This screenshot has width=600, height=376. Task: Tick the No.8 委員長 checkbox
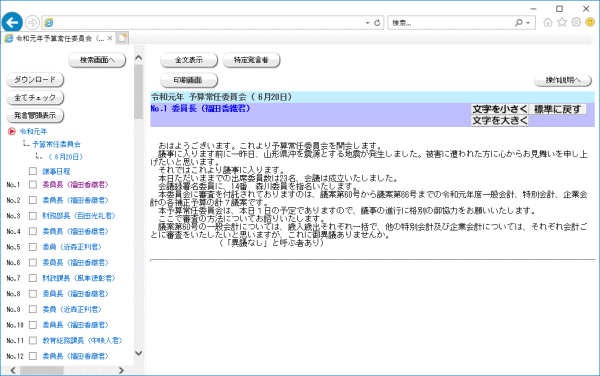[33, 294]
